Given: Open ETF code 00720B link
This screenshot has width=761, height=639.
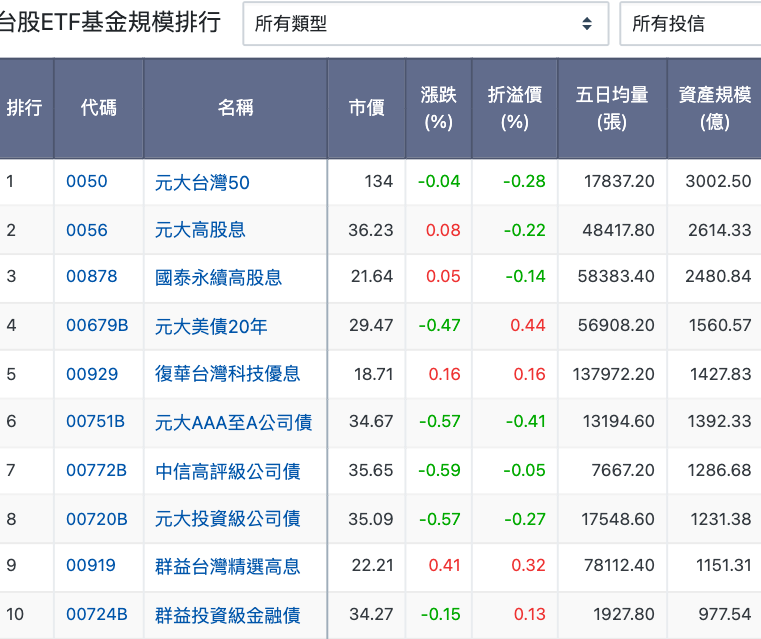Looking at the screenshot, I should (x=97, y=519).
